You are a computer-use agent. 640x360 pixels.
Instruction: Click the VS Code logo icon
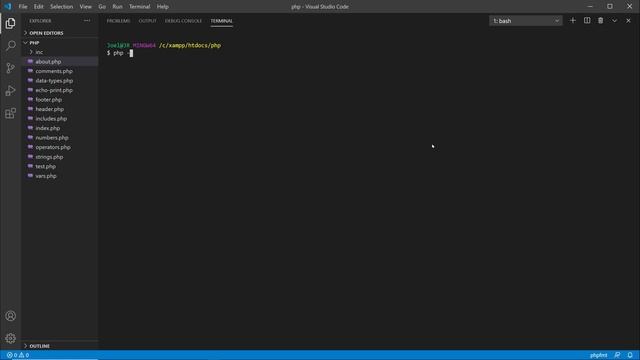coord(8,7)
